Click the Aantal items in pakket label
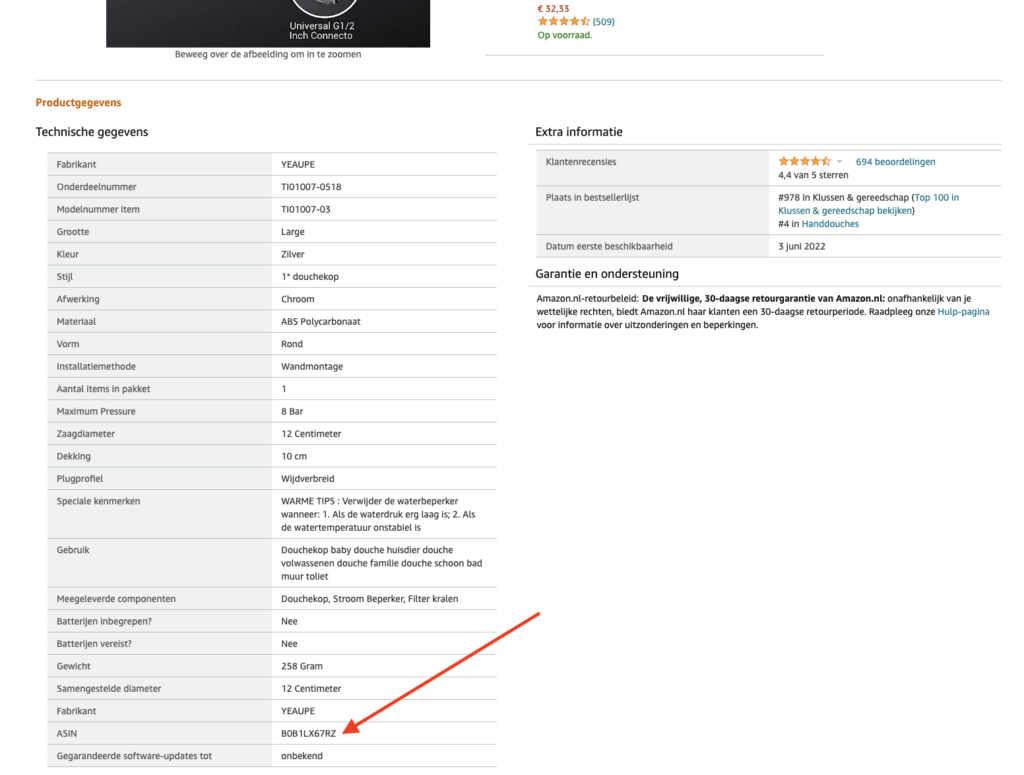Screen dimensions: 1024x775 (103, 389)
